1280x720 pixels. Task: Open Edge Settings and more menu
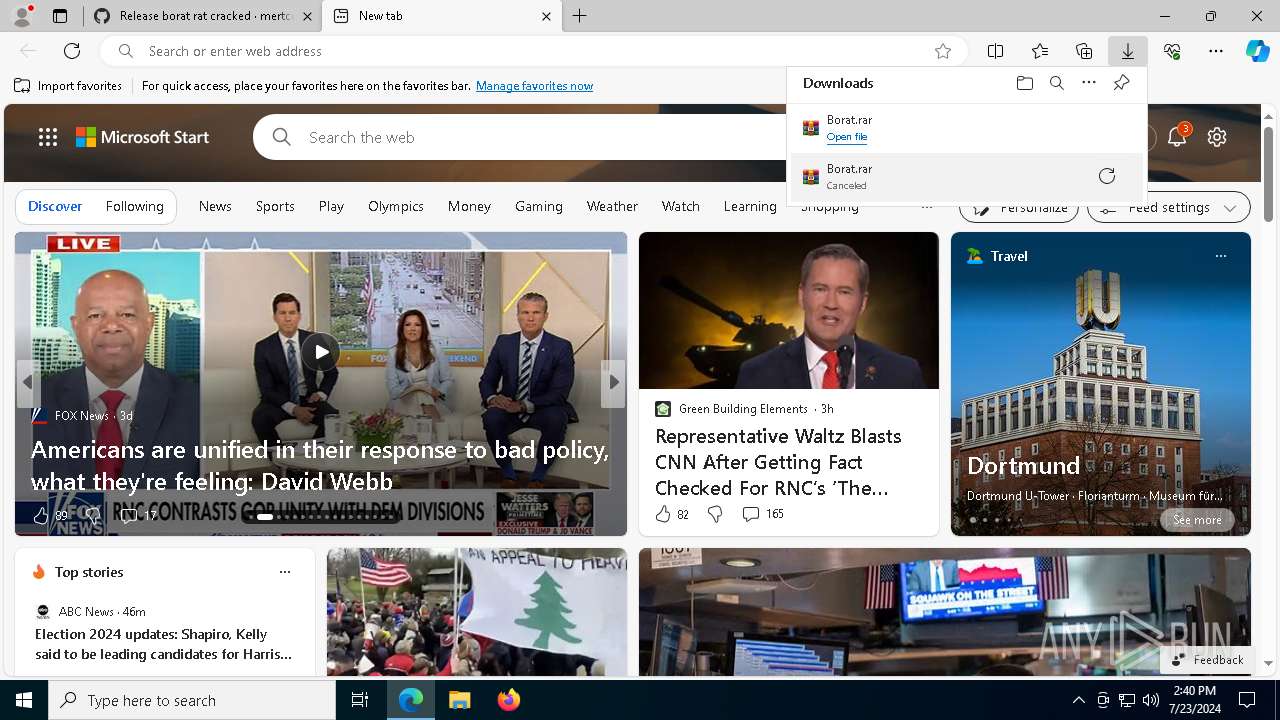(x=1216, y=51)
